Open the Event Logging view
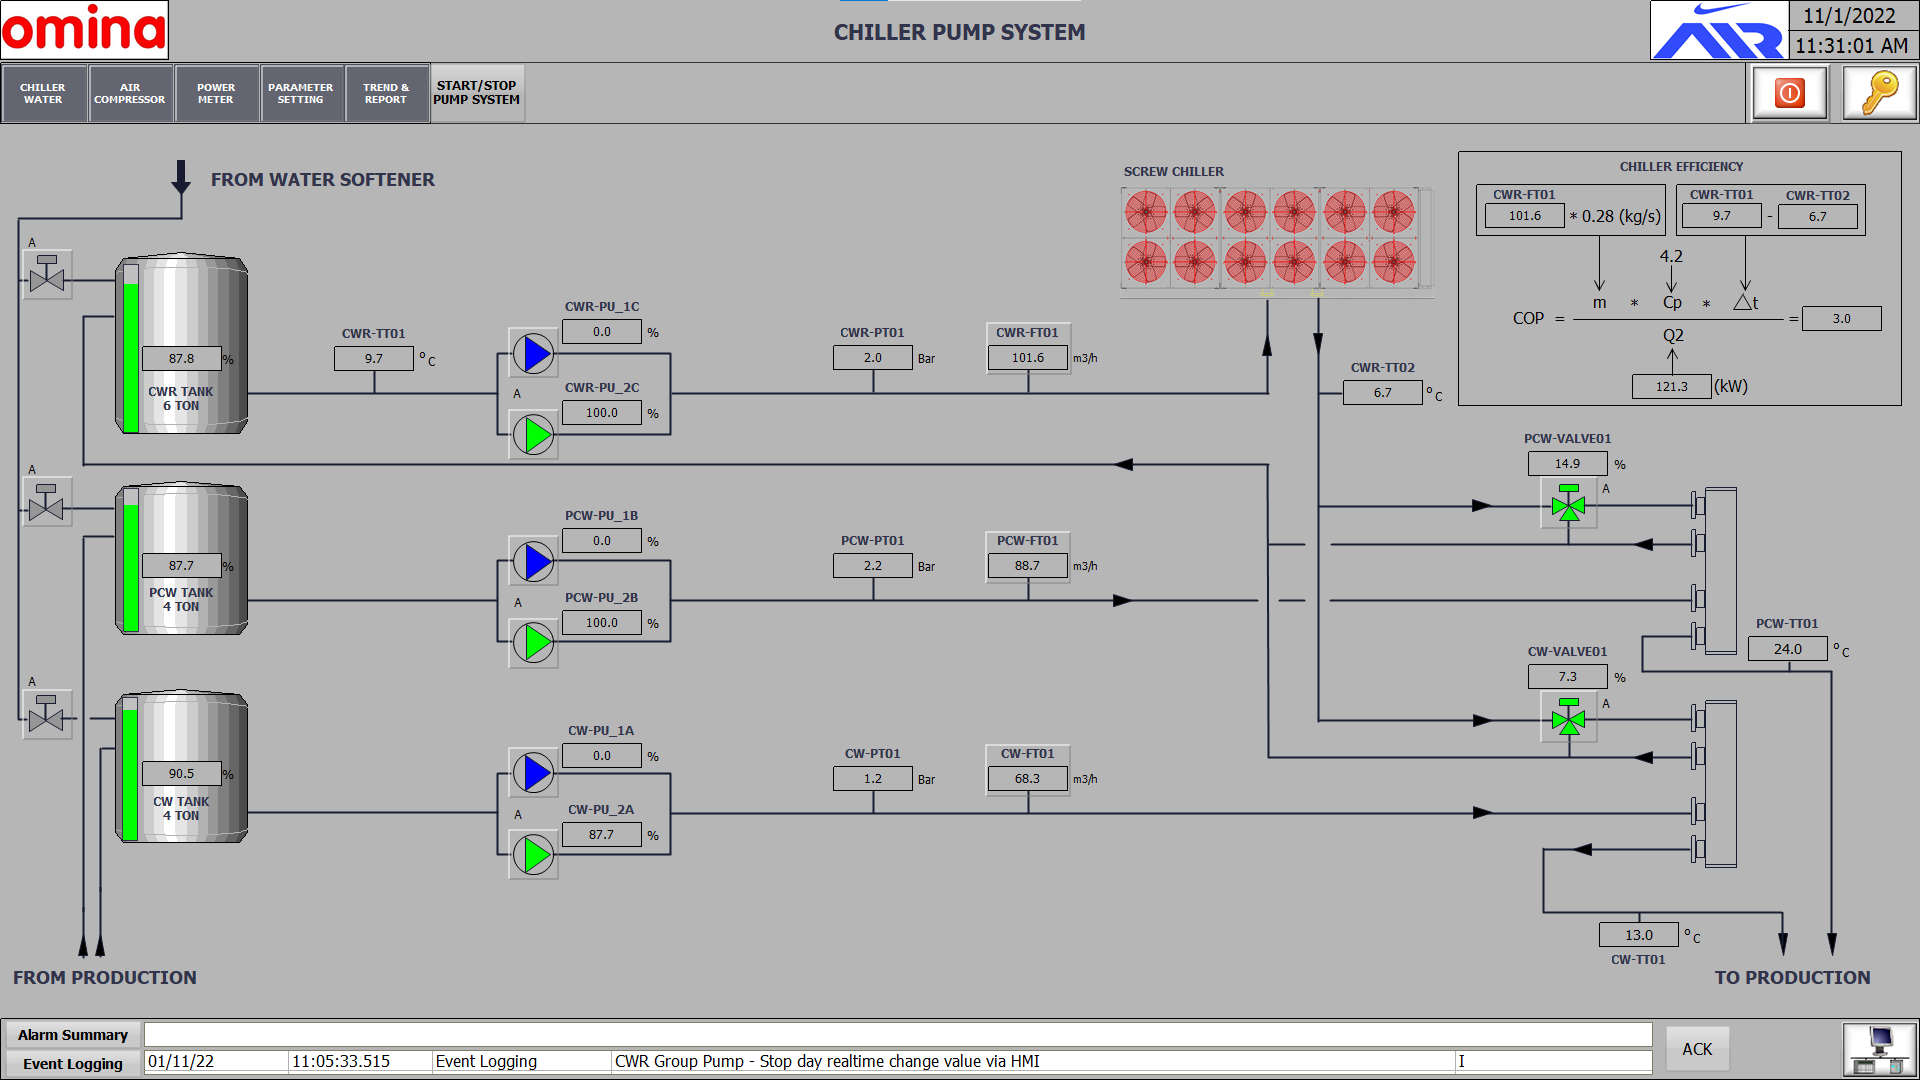Viewport: 1920px width, 1080px height. coord(73,1063)
